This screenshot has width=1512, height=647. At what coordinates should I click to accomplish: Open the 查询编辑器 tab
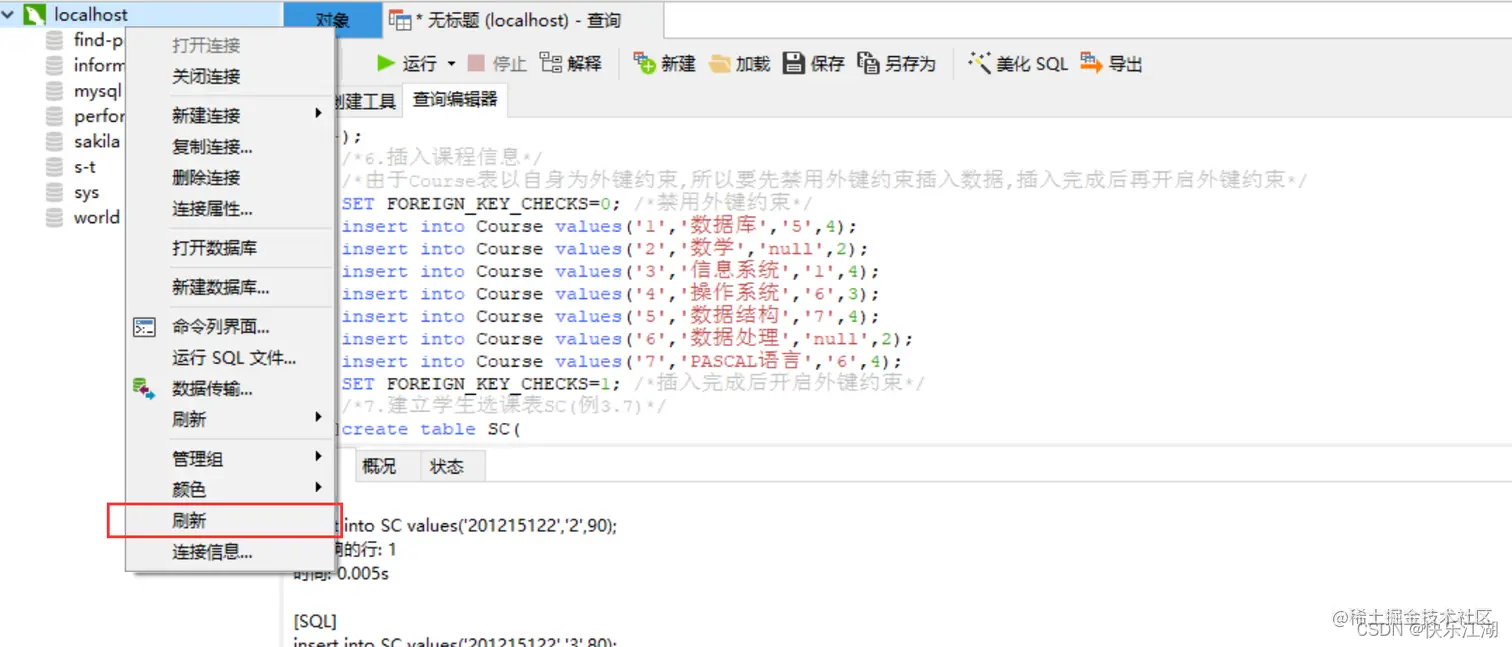[x=454, y=99]
